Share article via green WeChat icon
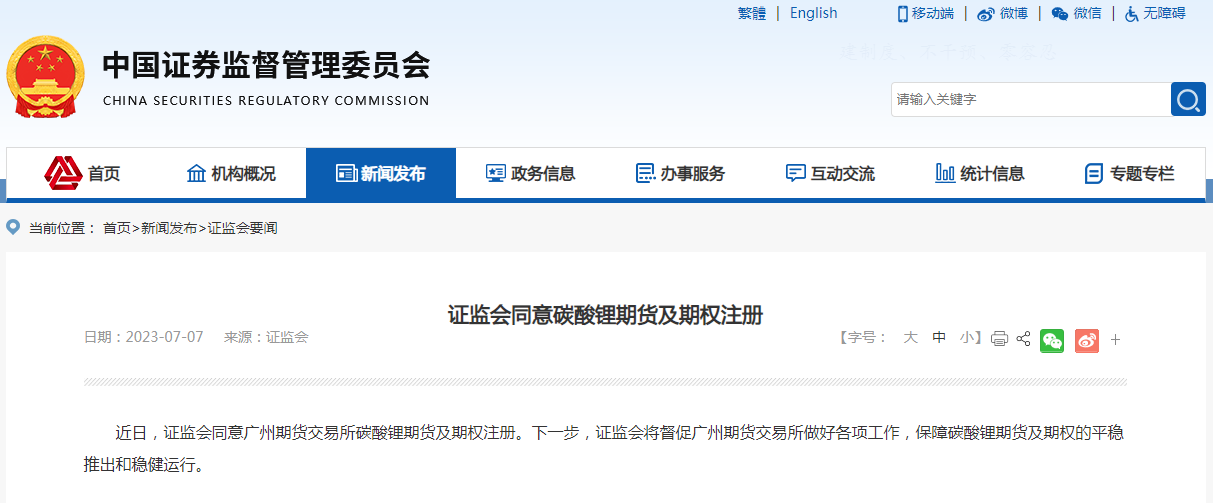The image size is (1213, 503). tap(1052, 340)
